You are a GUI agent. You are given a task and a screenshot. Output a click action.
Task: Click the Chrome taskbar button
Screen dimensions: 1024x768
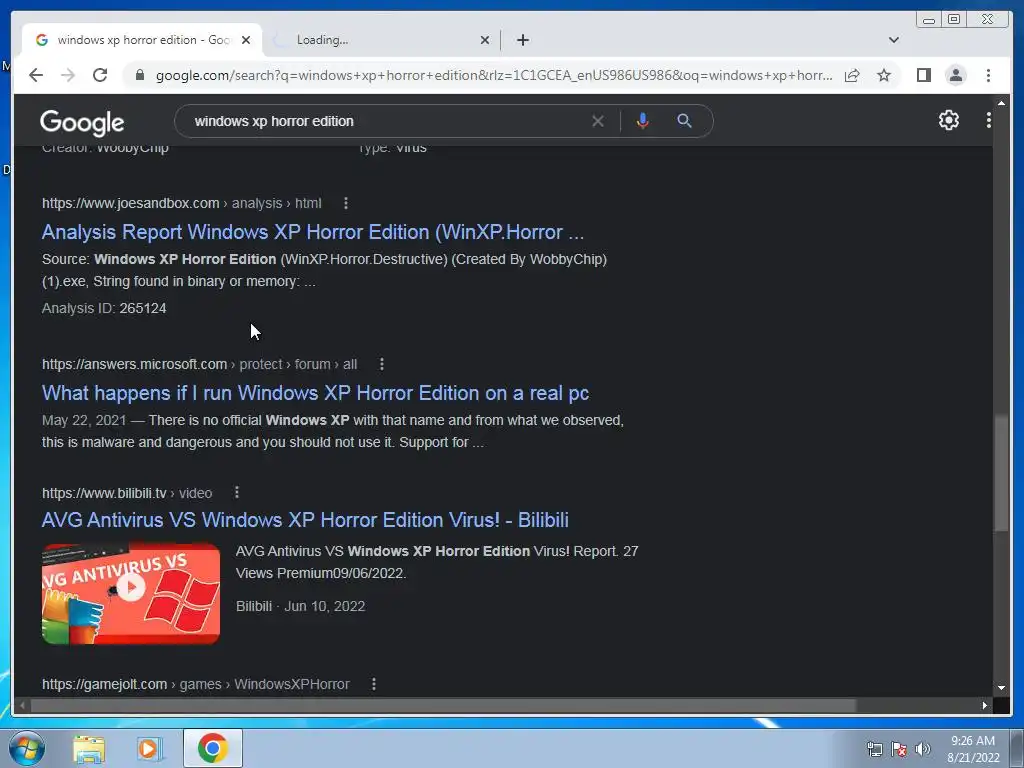pyautogui.click(x=212, y=748)
